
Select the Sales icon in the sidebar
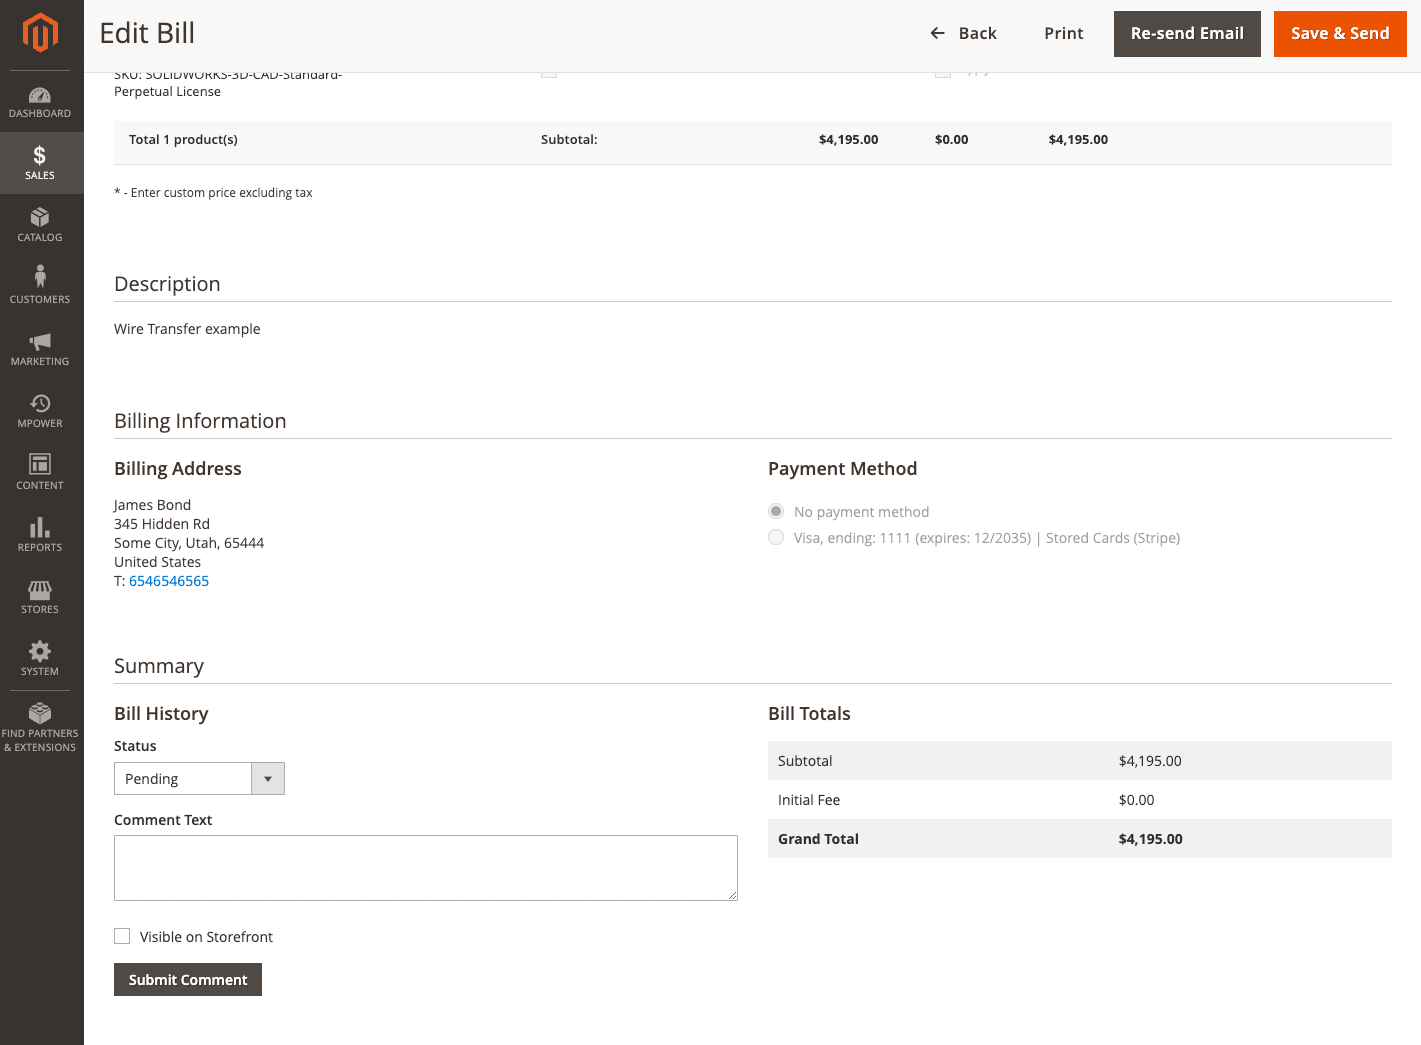pos(40,162)
